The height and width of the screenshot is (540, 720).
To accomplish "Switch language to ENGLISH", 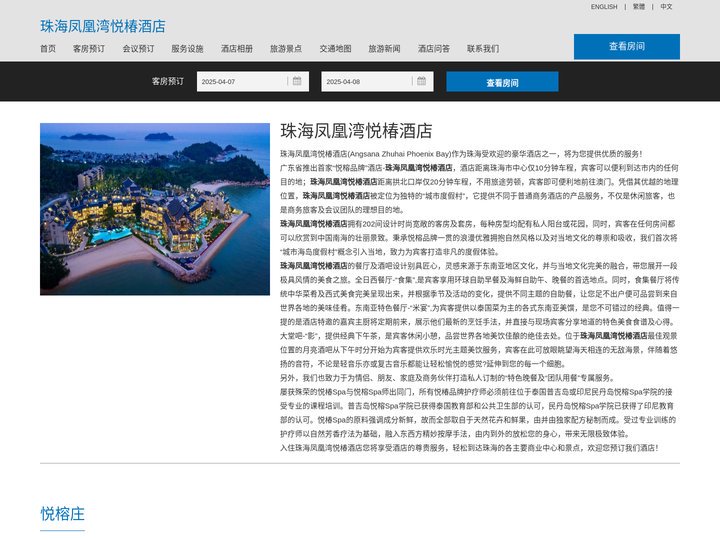I will 604,7.
